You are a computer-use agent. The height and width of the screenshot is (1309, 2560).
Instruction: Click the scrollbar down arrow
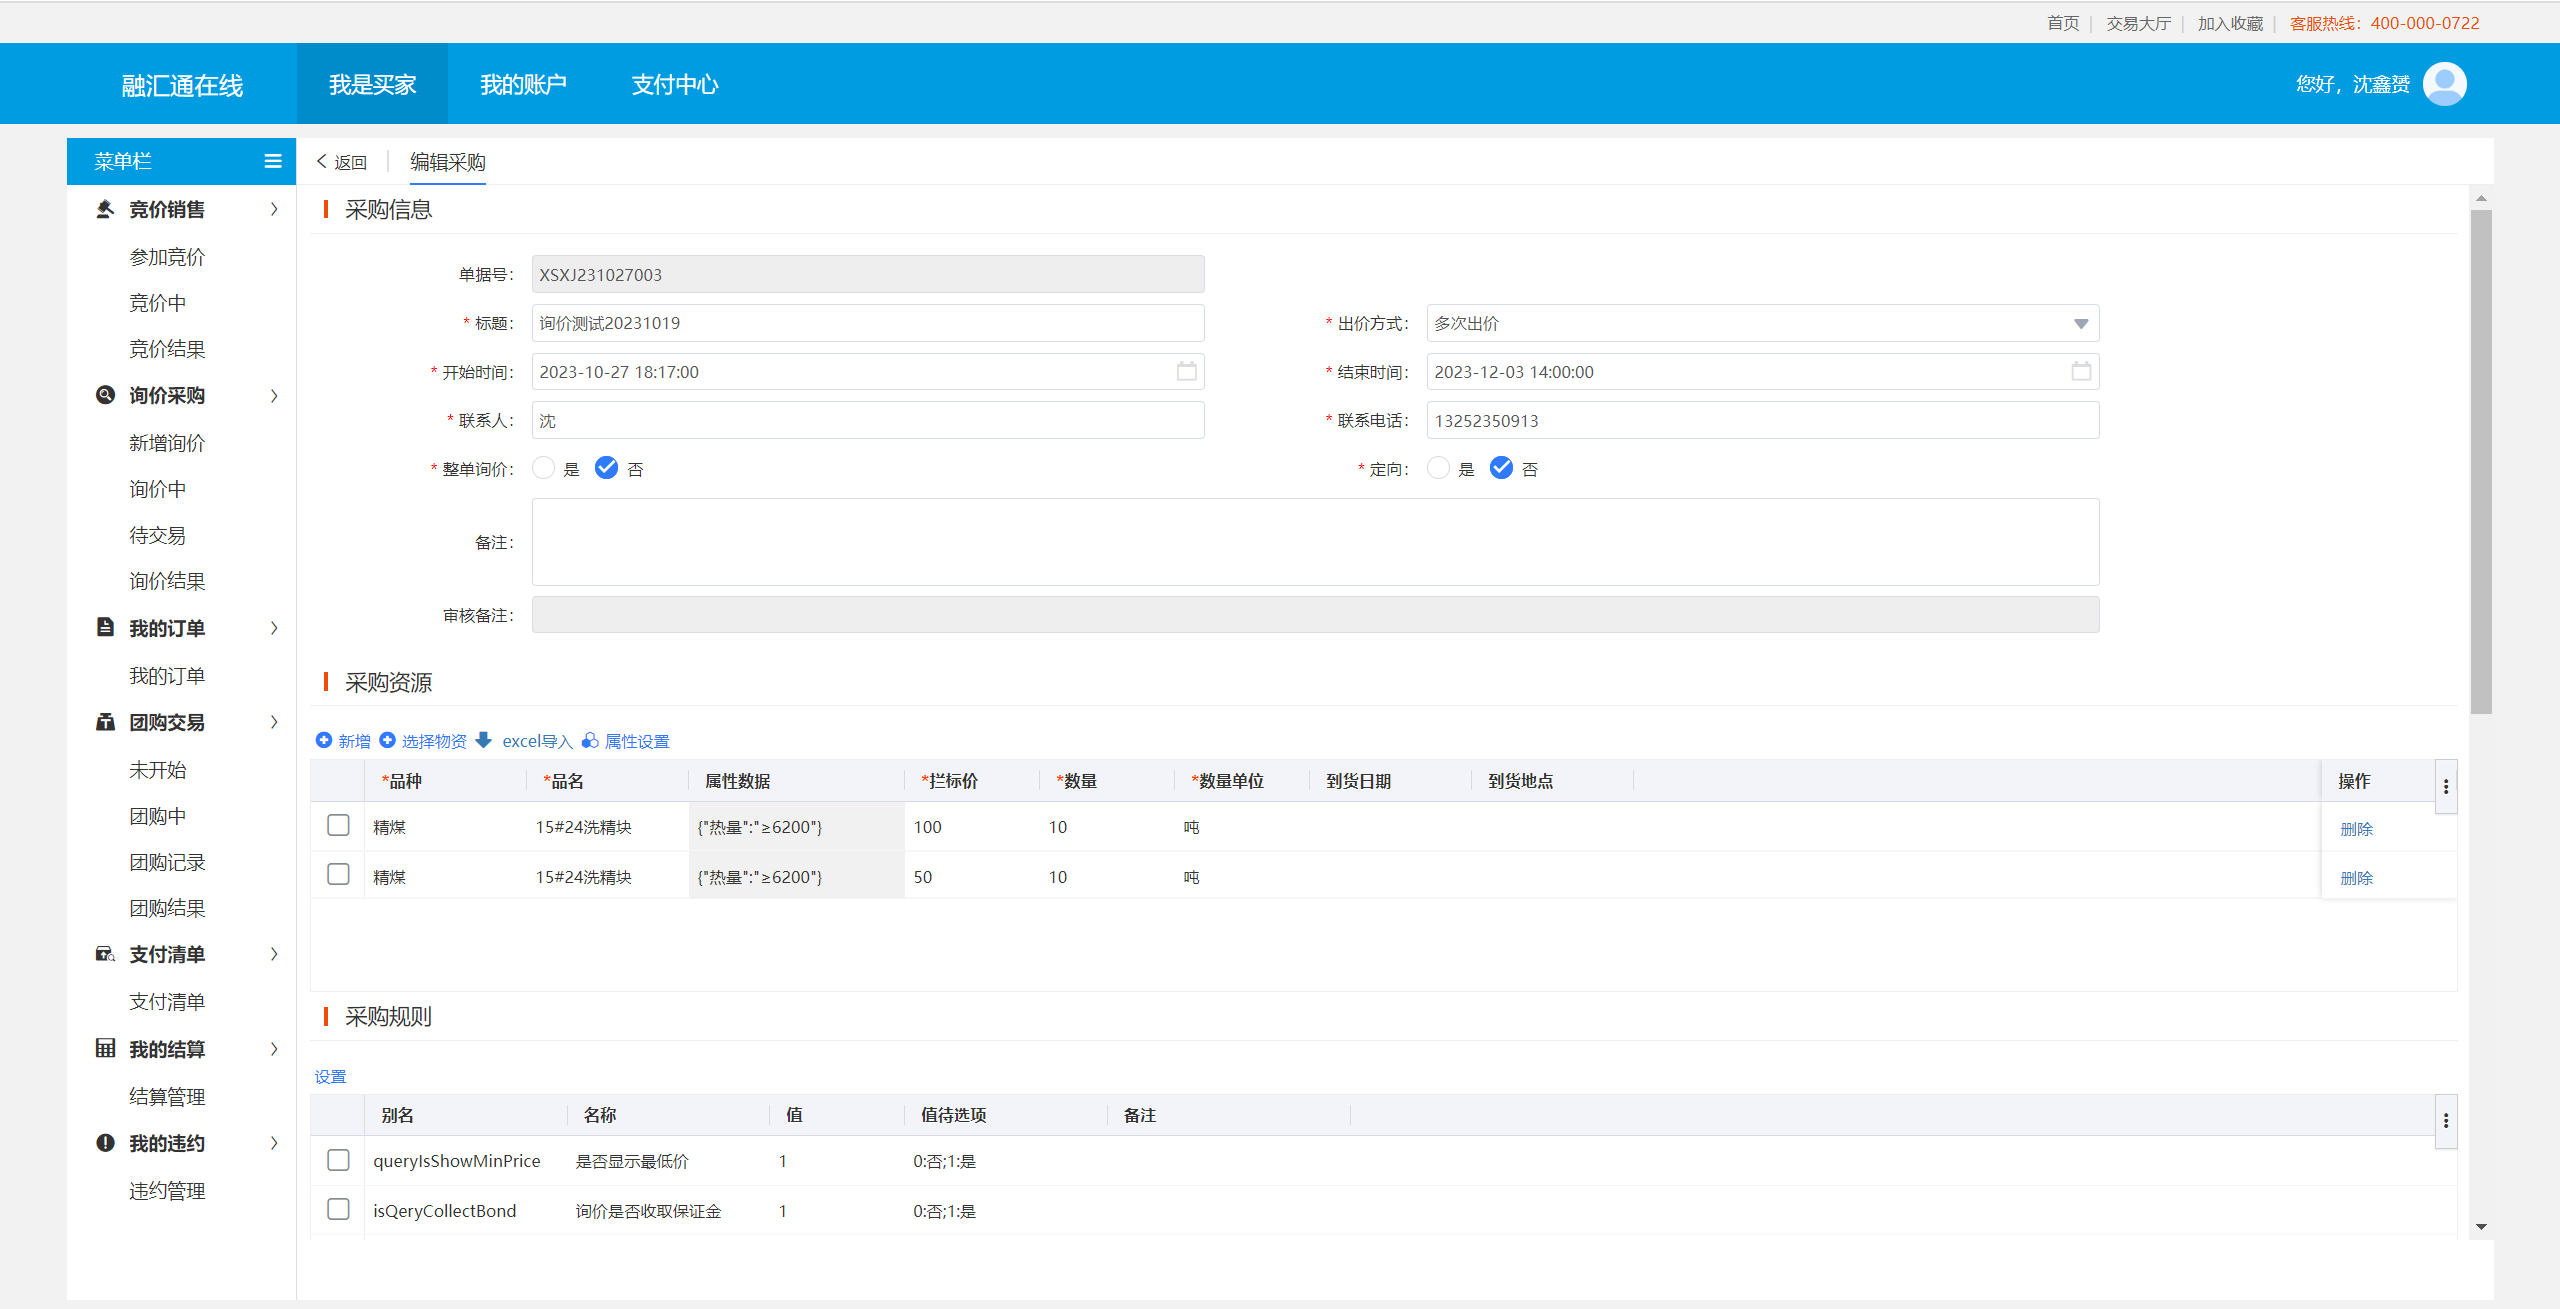click(2481, 1226)
